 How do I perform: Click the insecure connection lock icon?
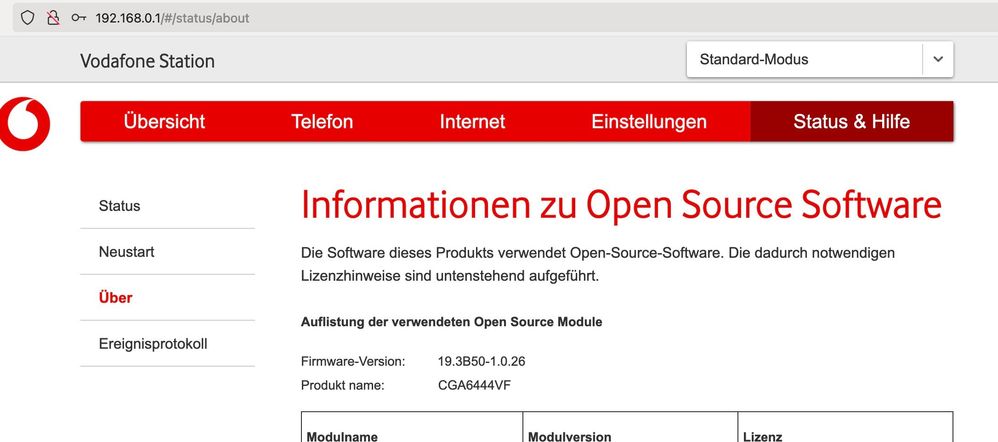tap(53, 18)
